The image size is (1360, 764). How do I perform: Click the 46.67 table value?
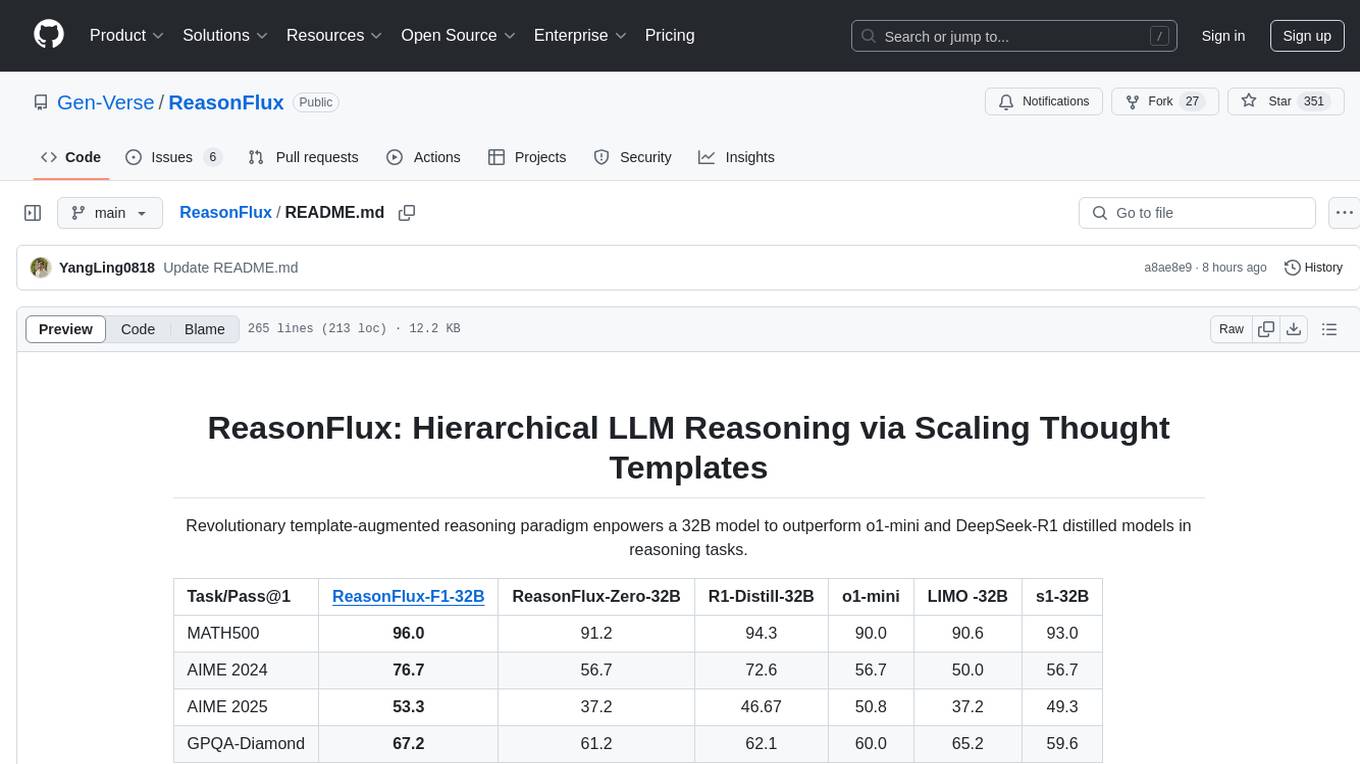point(761,707)
